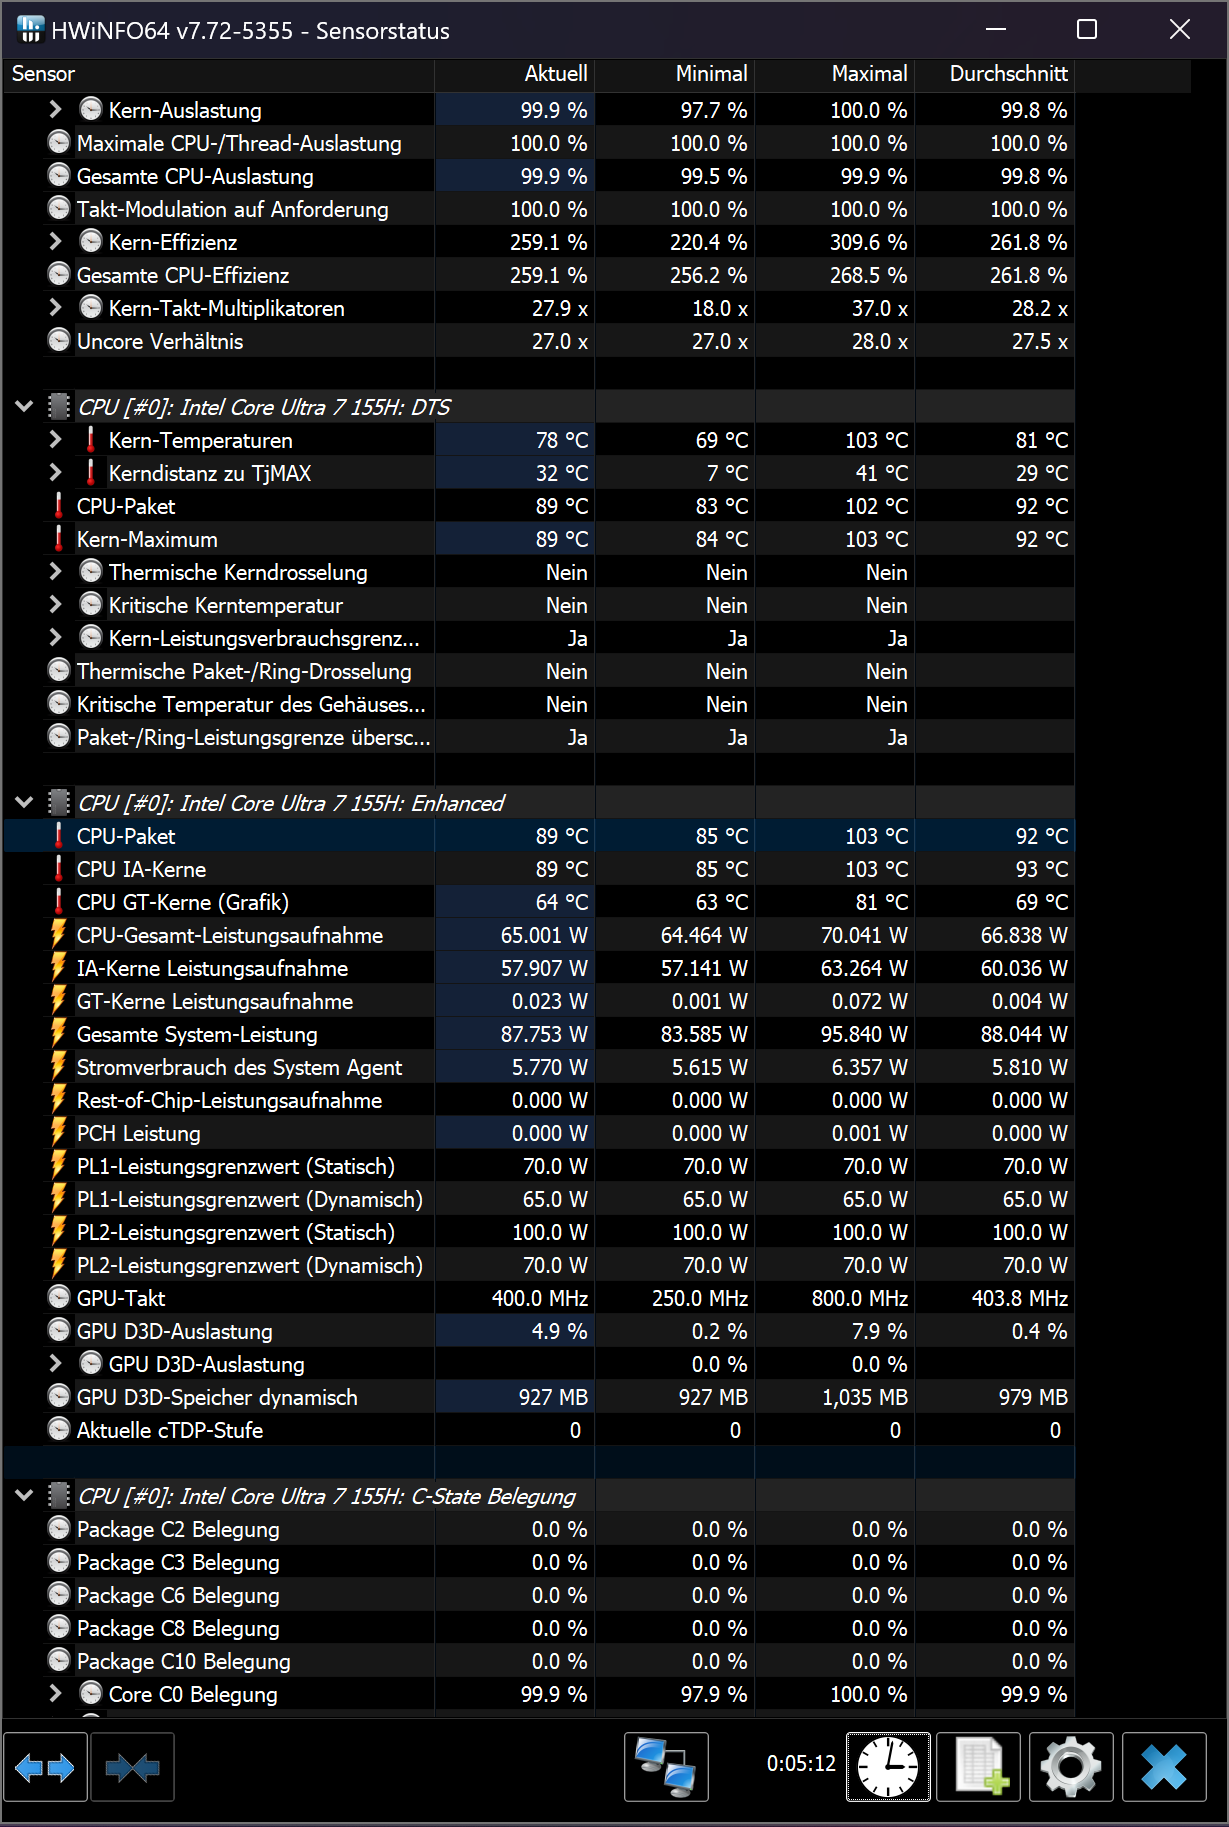This screenshot has height=1827, width=1229.
Task: Click lightning icon beside PCH Leistung
Action: (x=59, y=1133)
